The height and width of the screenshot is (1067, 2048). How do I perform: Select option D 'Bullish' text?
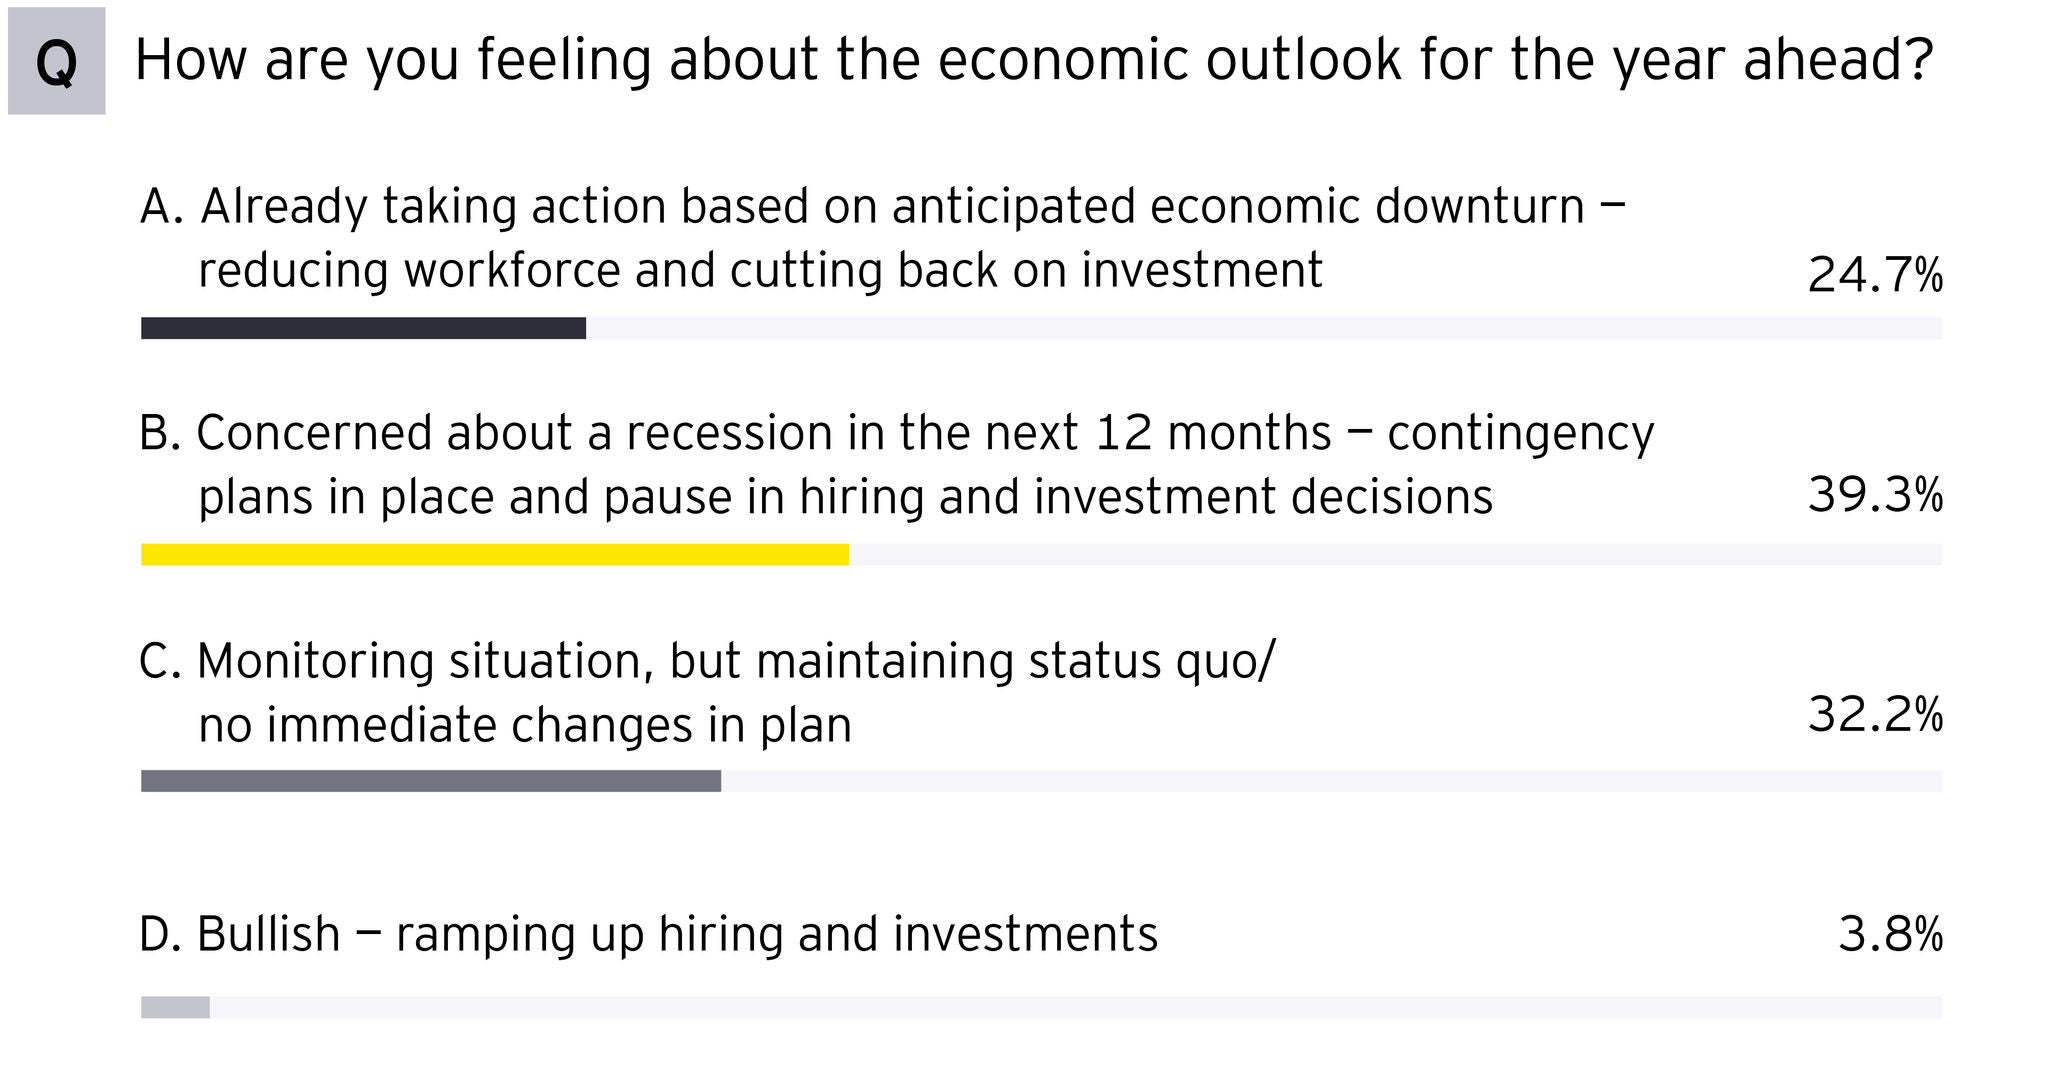pyautogui.click(x=648, y=935)
